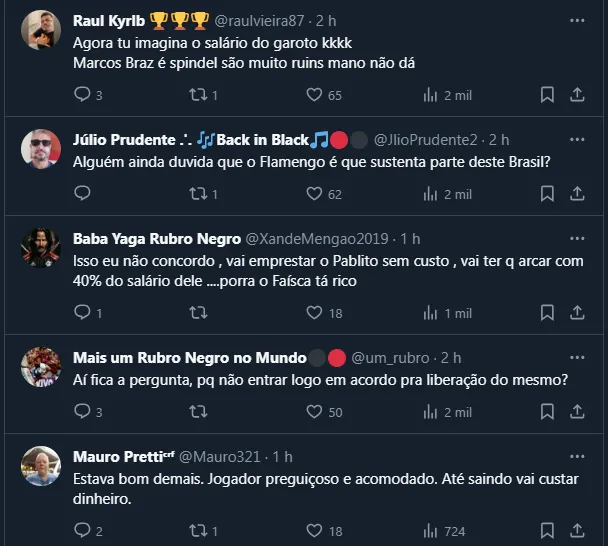Share Mauro Pretti's tweet
The width and height of the screenshot is (608, 546).
[577, 531]
